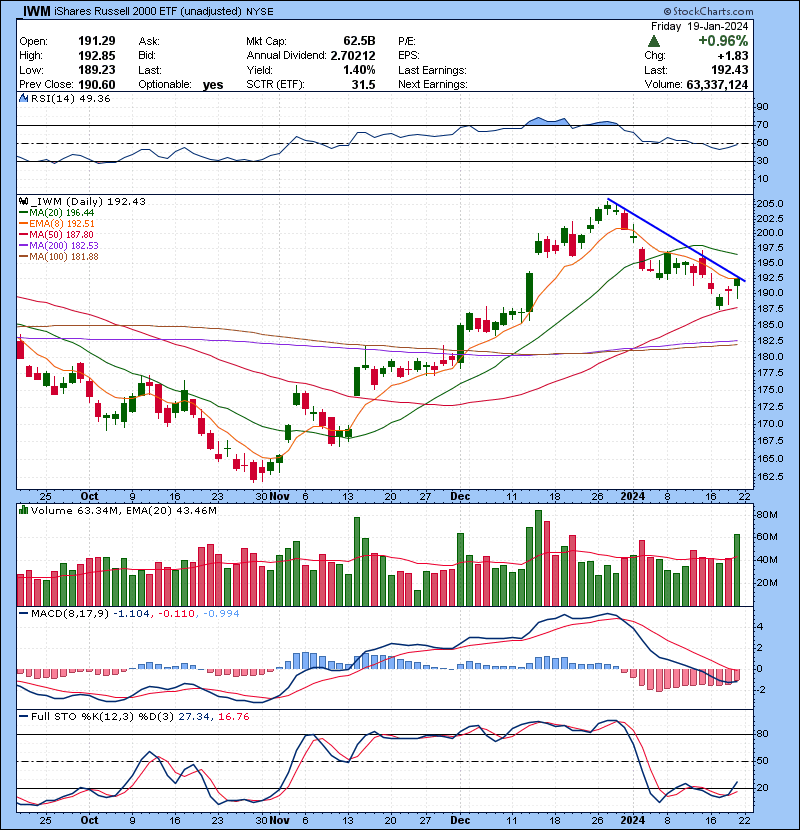800x830 pixels.
Task: Click the High value 192.85
Action: pos(97,55)
